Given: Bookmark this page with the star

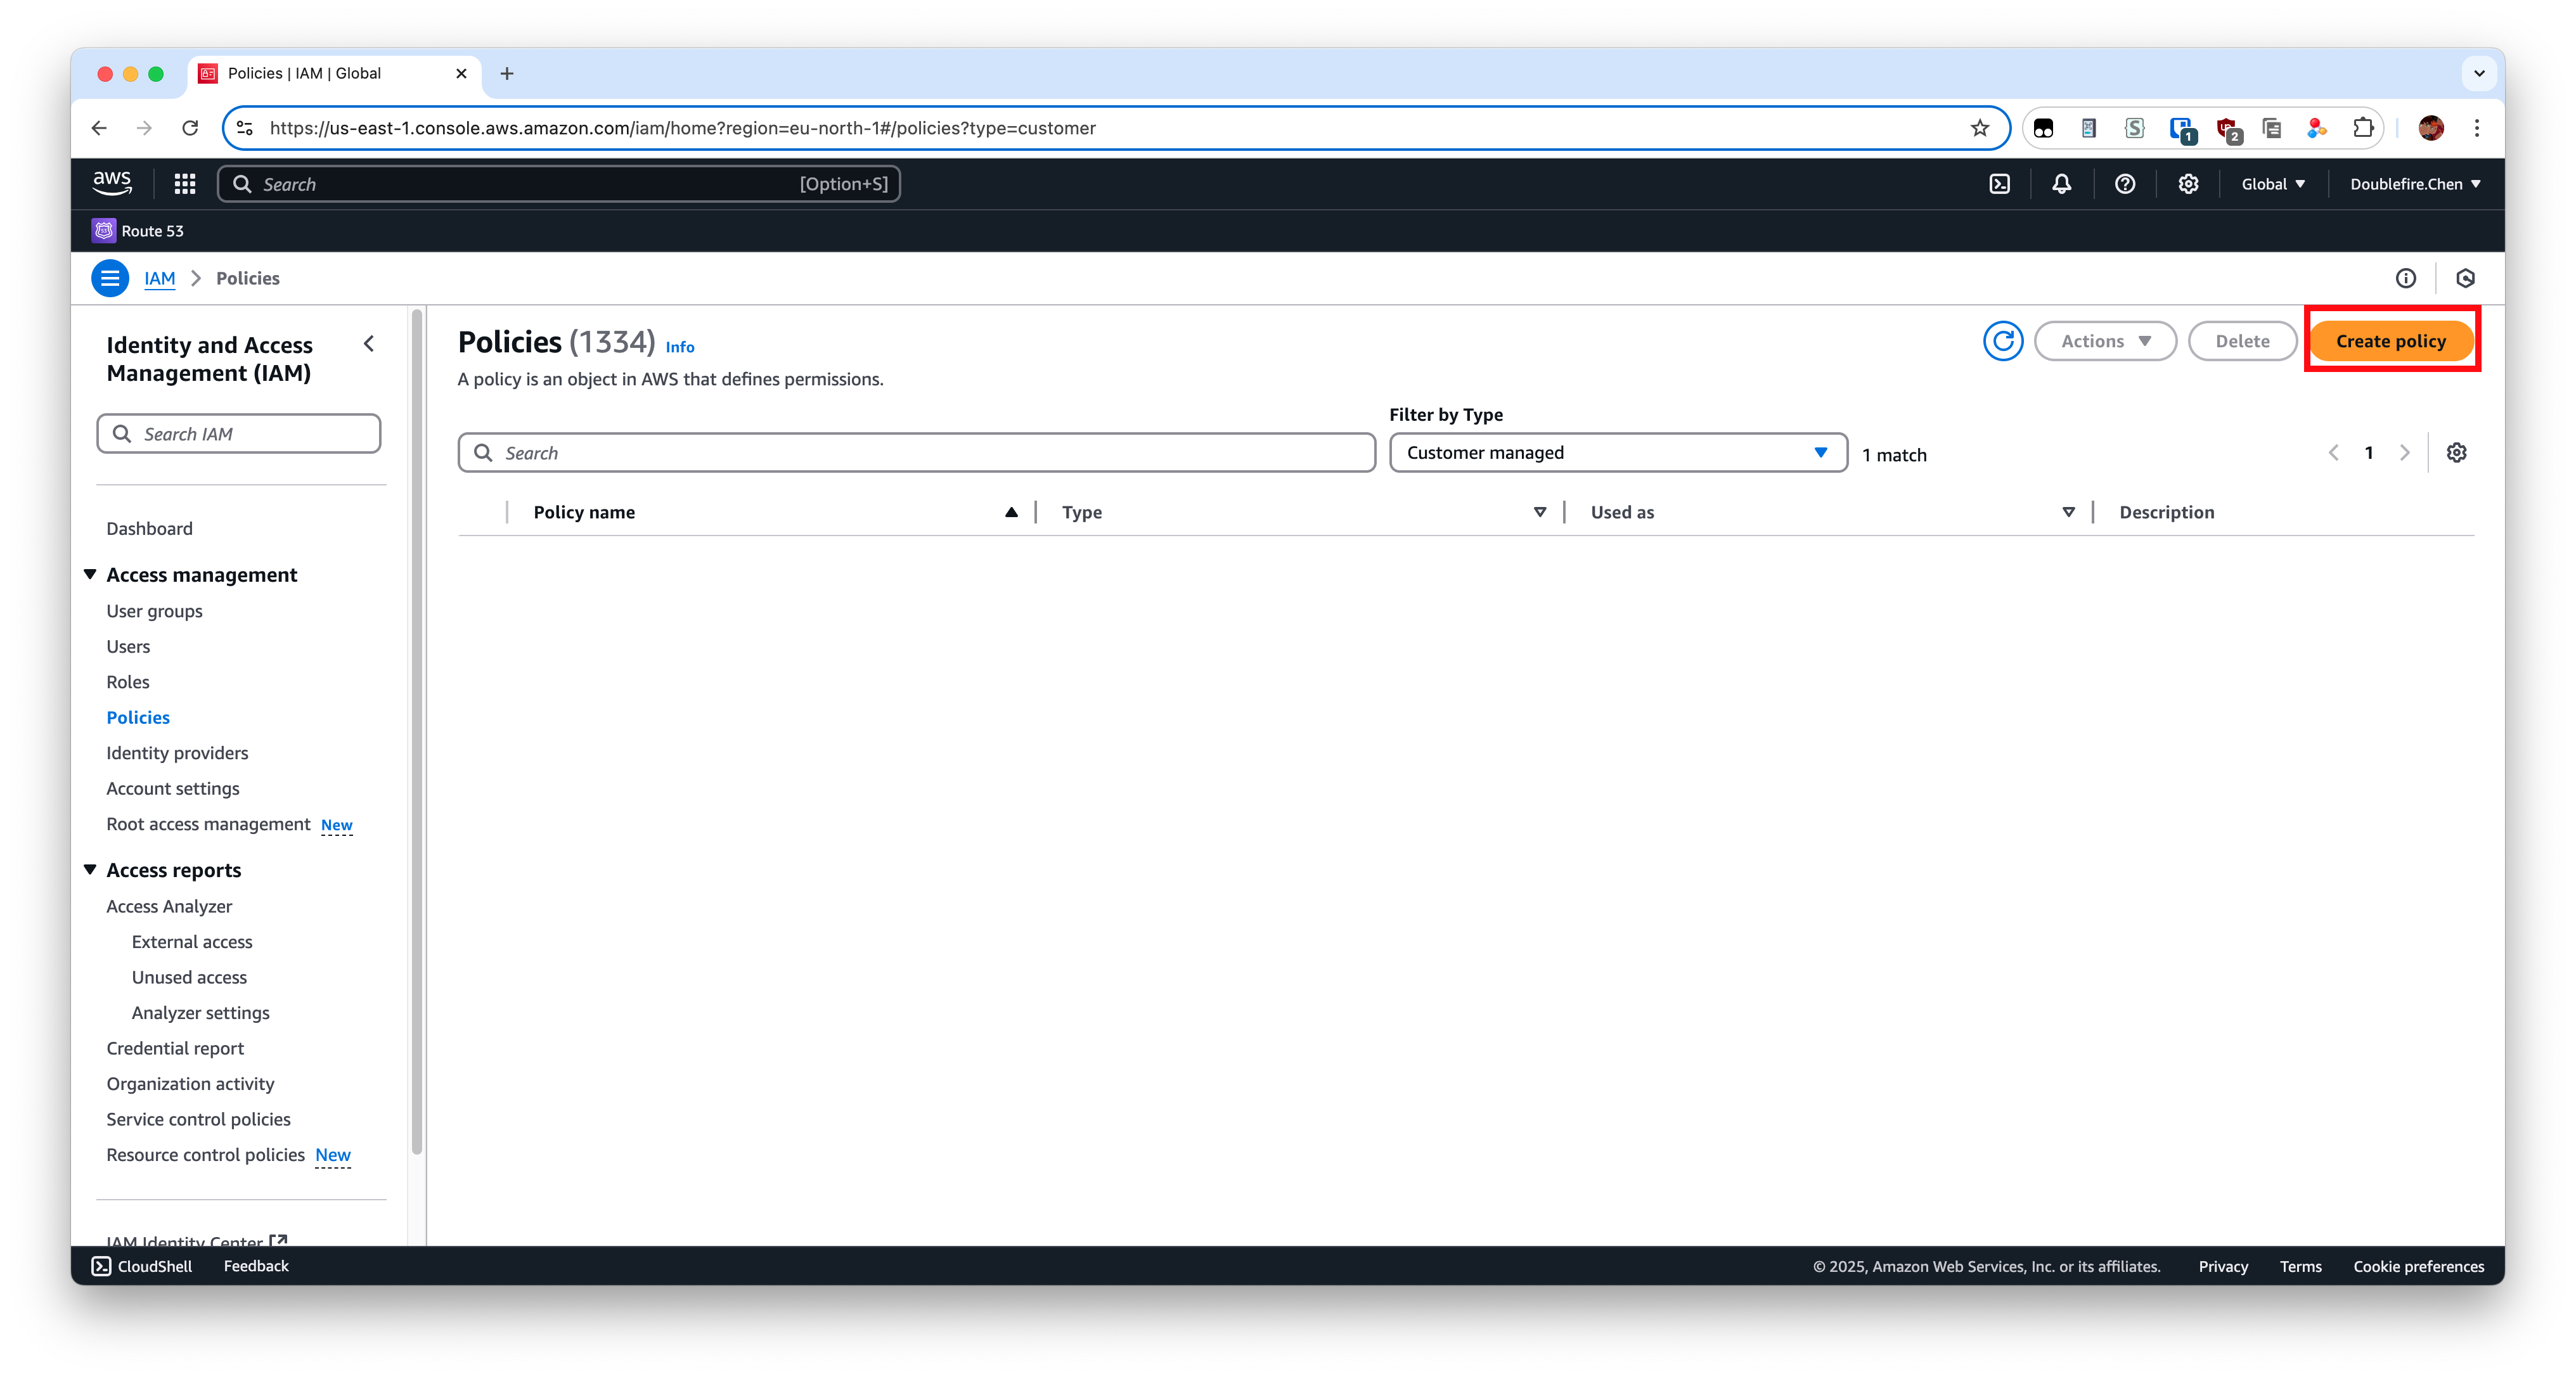Looking at the screenshot, I should [1979, 128].
